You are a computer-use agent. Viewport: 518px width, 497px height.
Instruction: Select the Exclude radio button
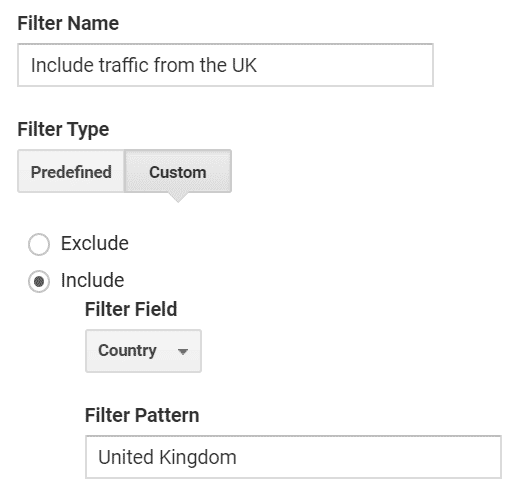39,244
